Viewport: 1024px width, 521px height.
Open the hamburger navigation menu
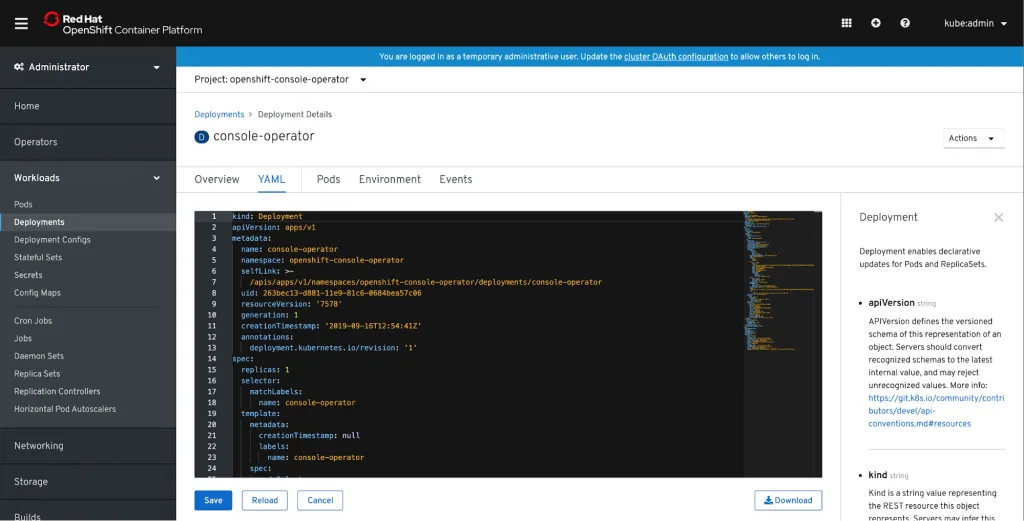(22, 24)
